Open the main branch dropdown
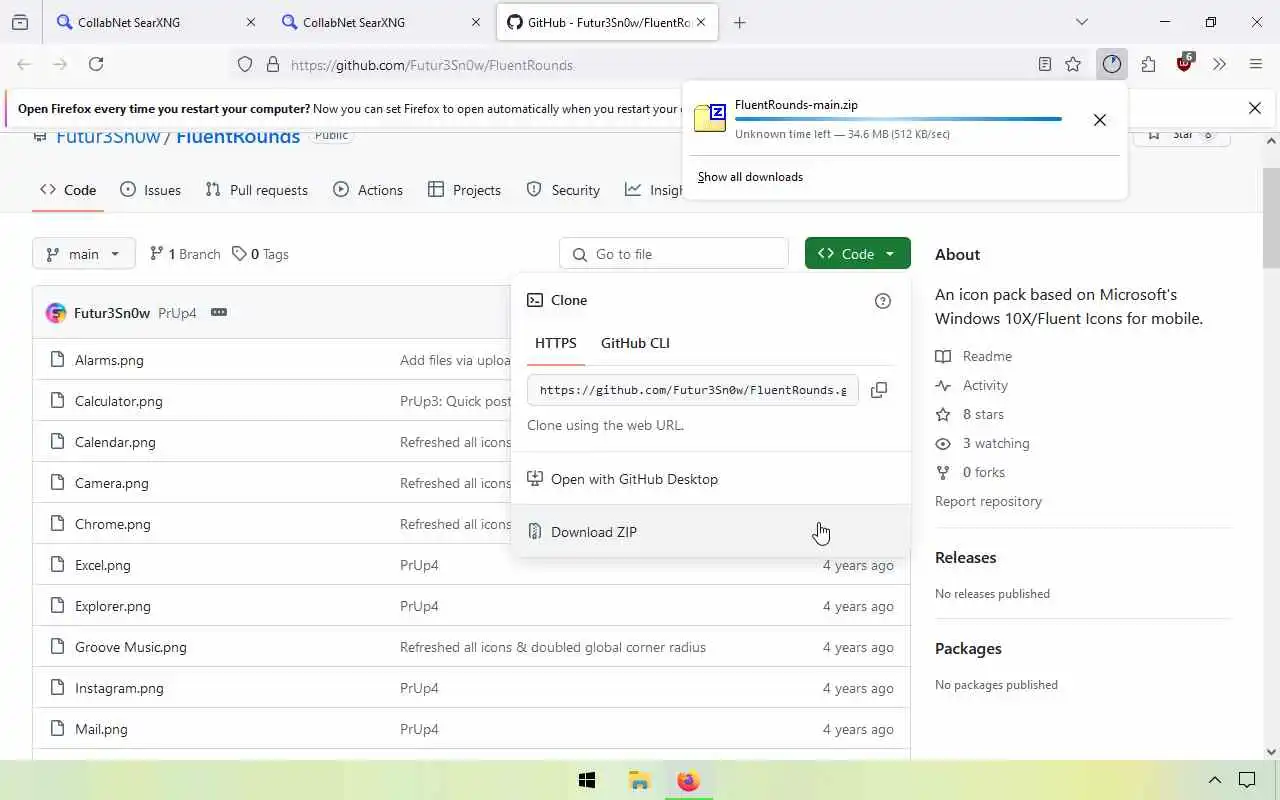This screenshot has height=800, width=1280. [x=83, y=254]
